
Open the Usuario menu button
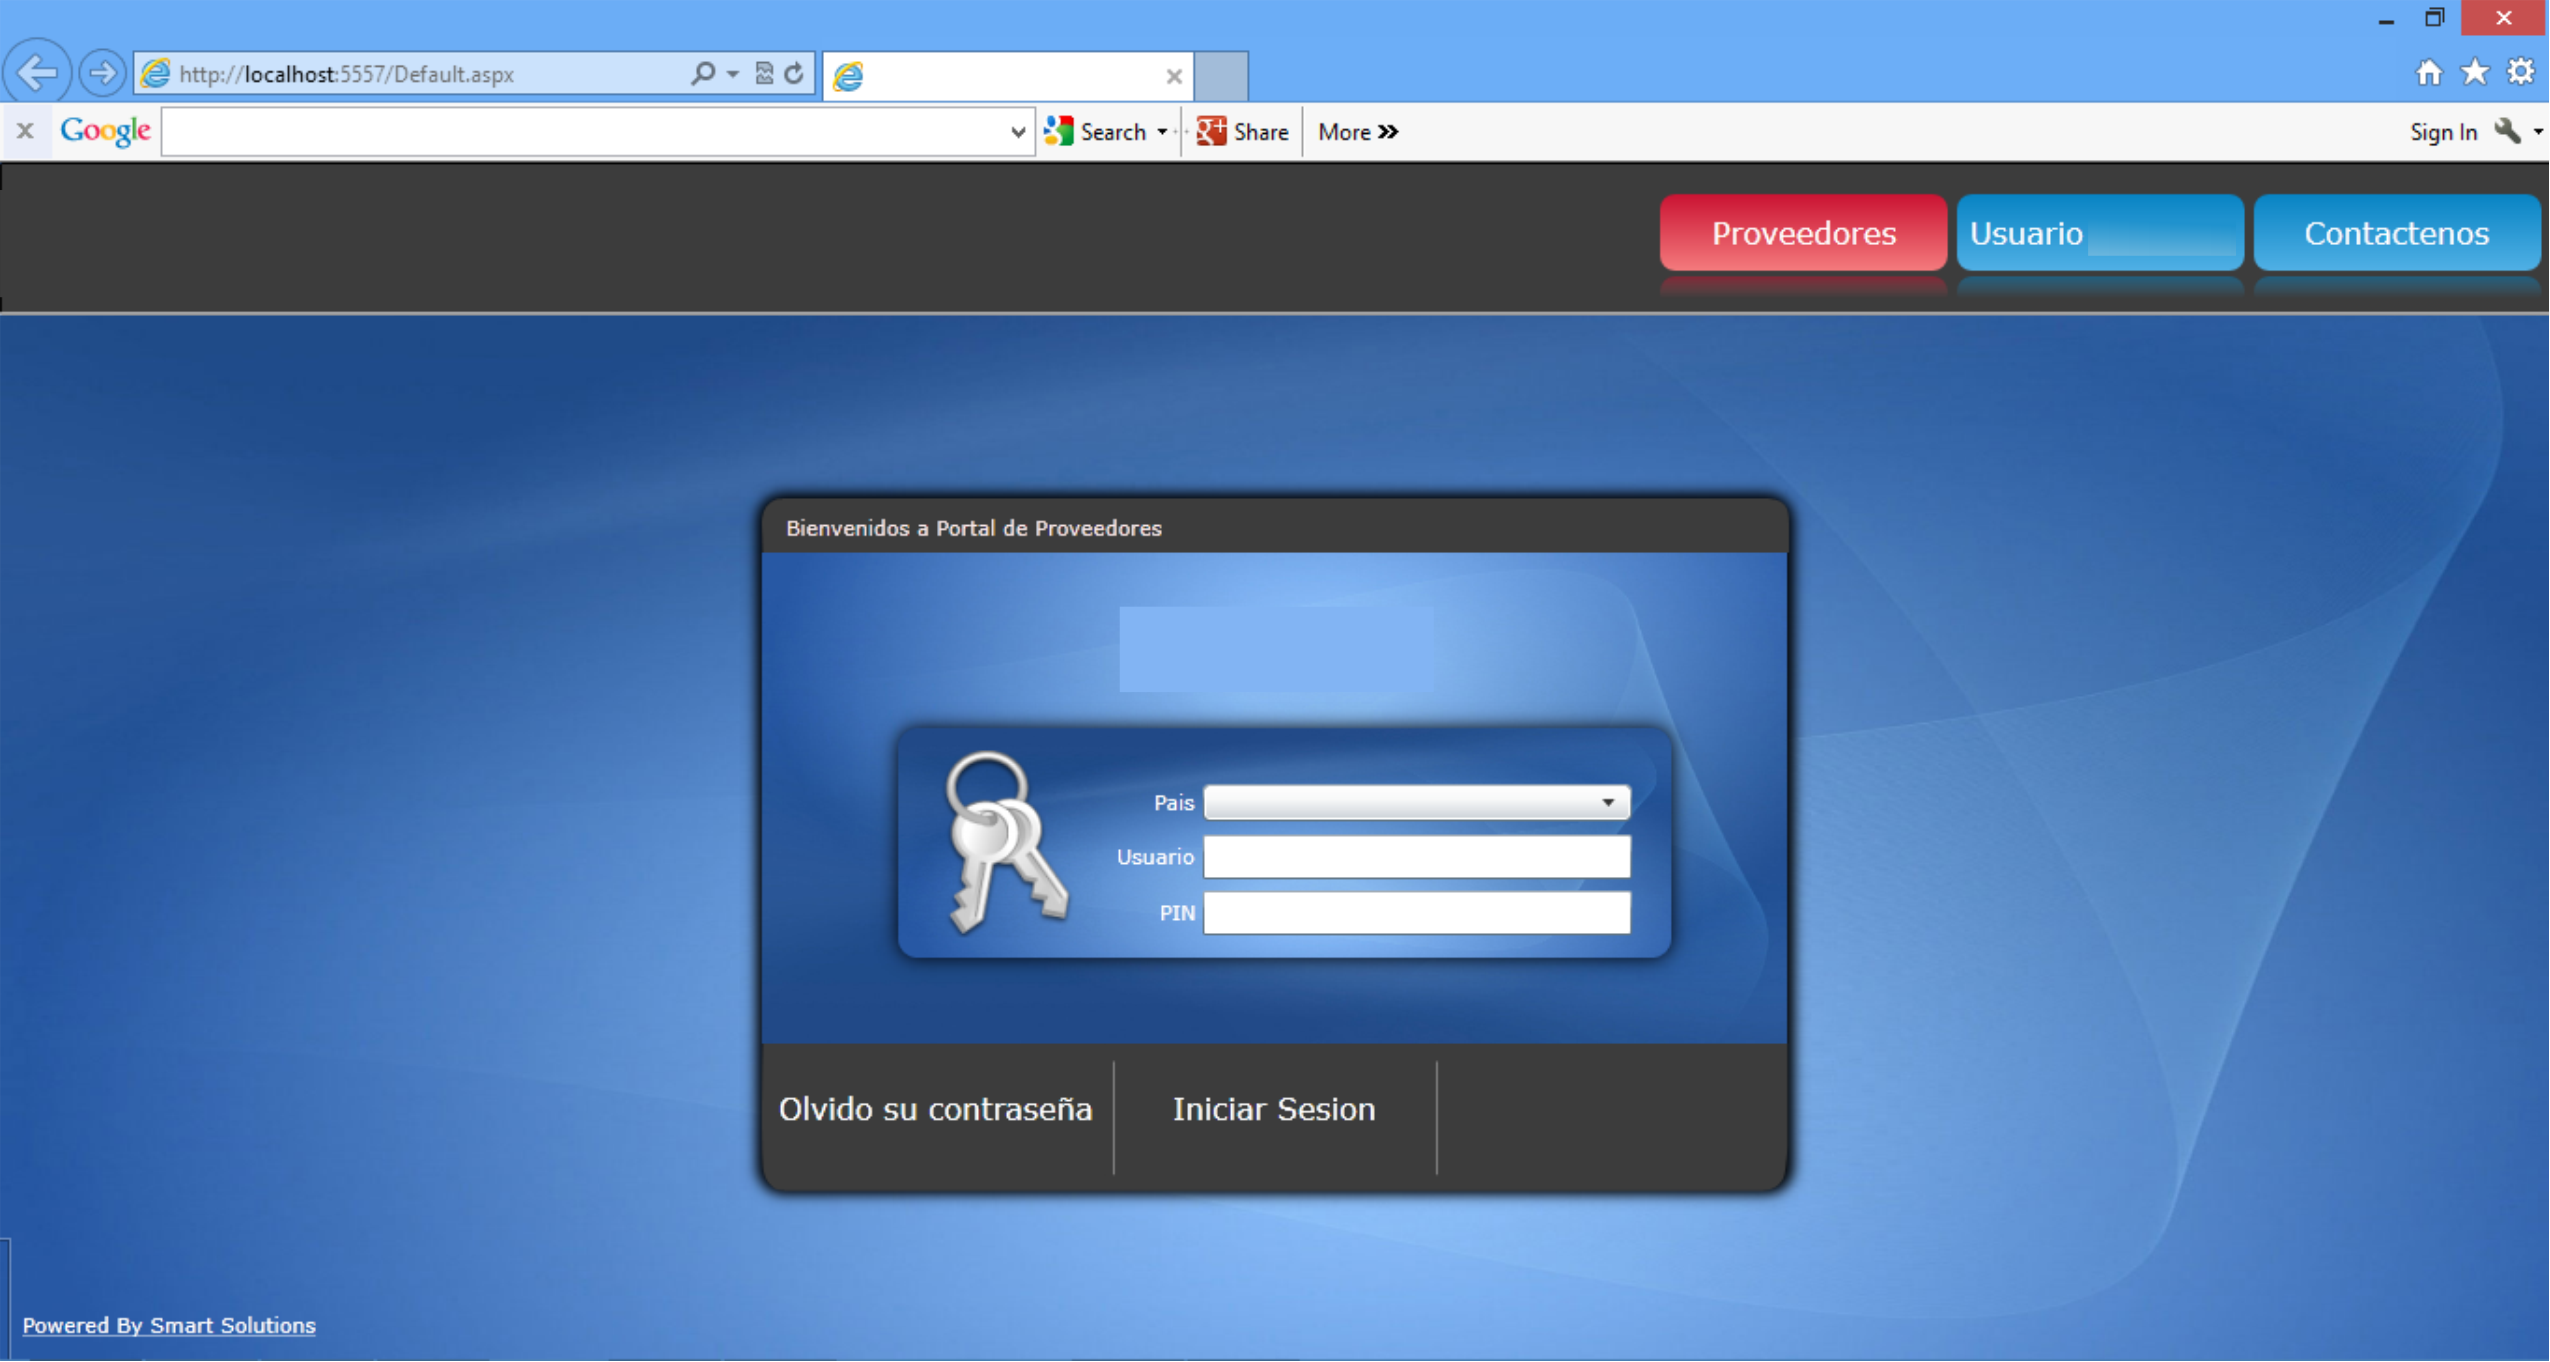pos(2100,233)
